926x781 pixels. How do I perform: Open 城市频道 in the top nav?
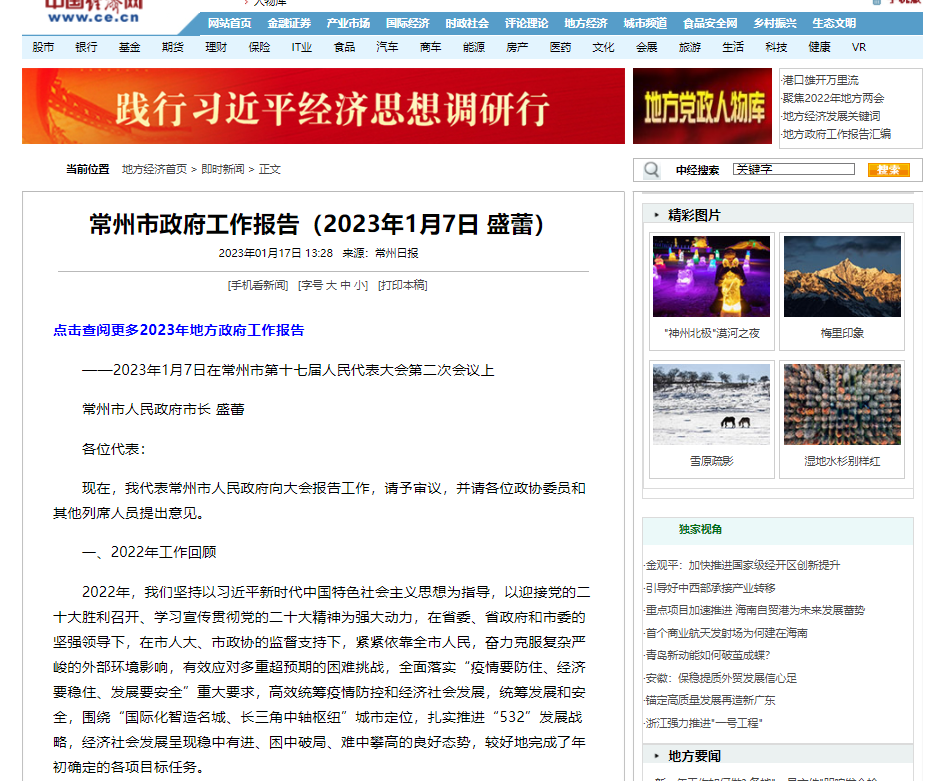(645, 23)
